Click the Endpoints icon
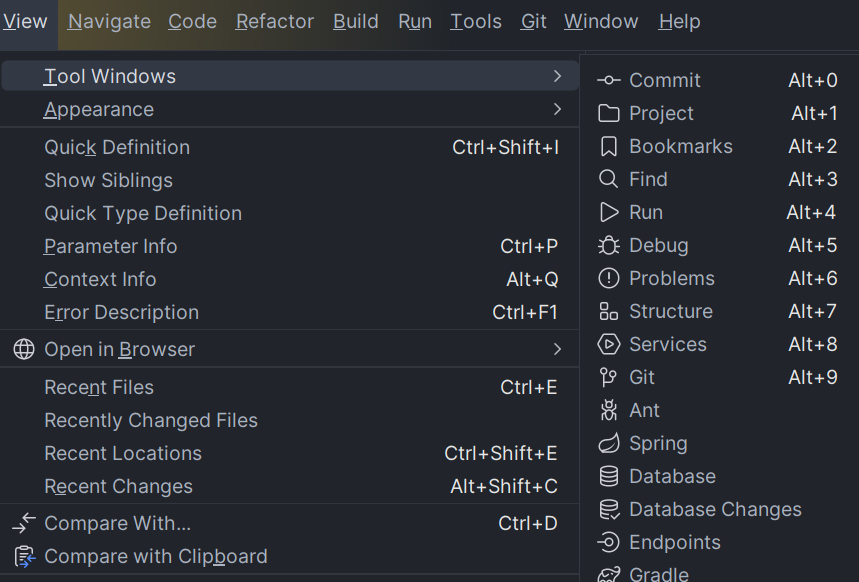 pos(609,542)
